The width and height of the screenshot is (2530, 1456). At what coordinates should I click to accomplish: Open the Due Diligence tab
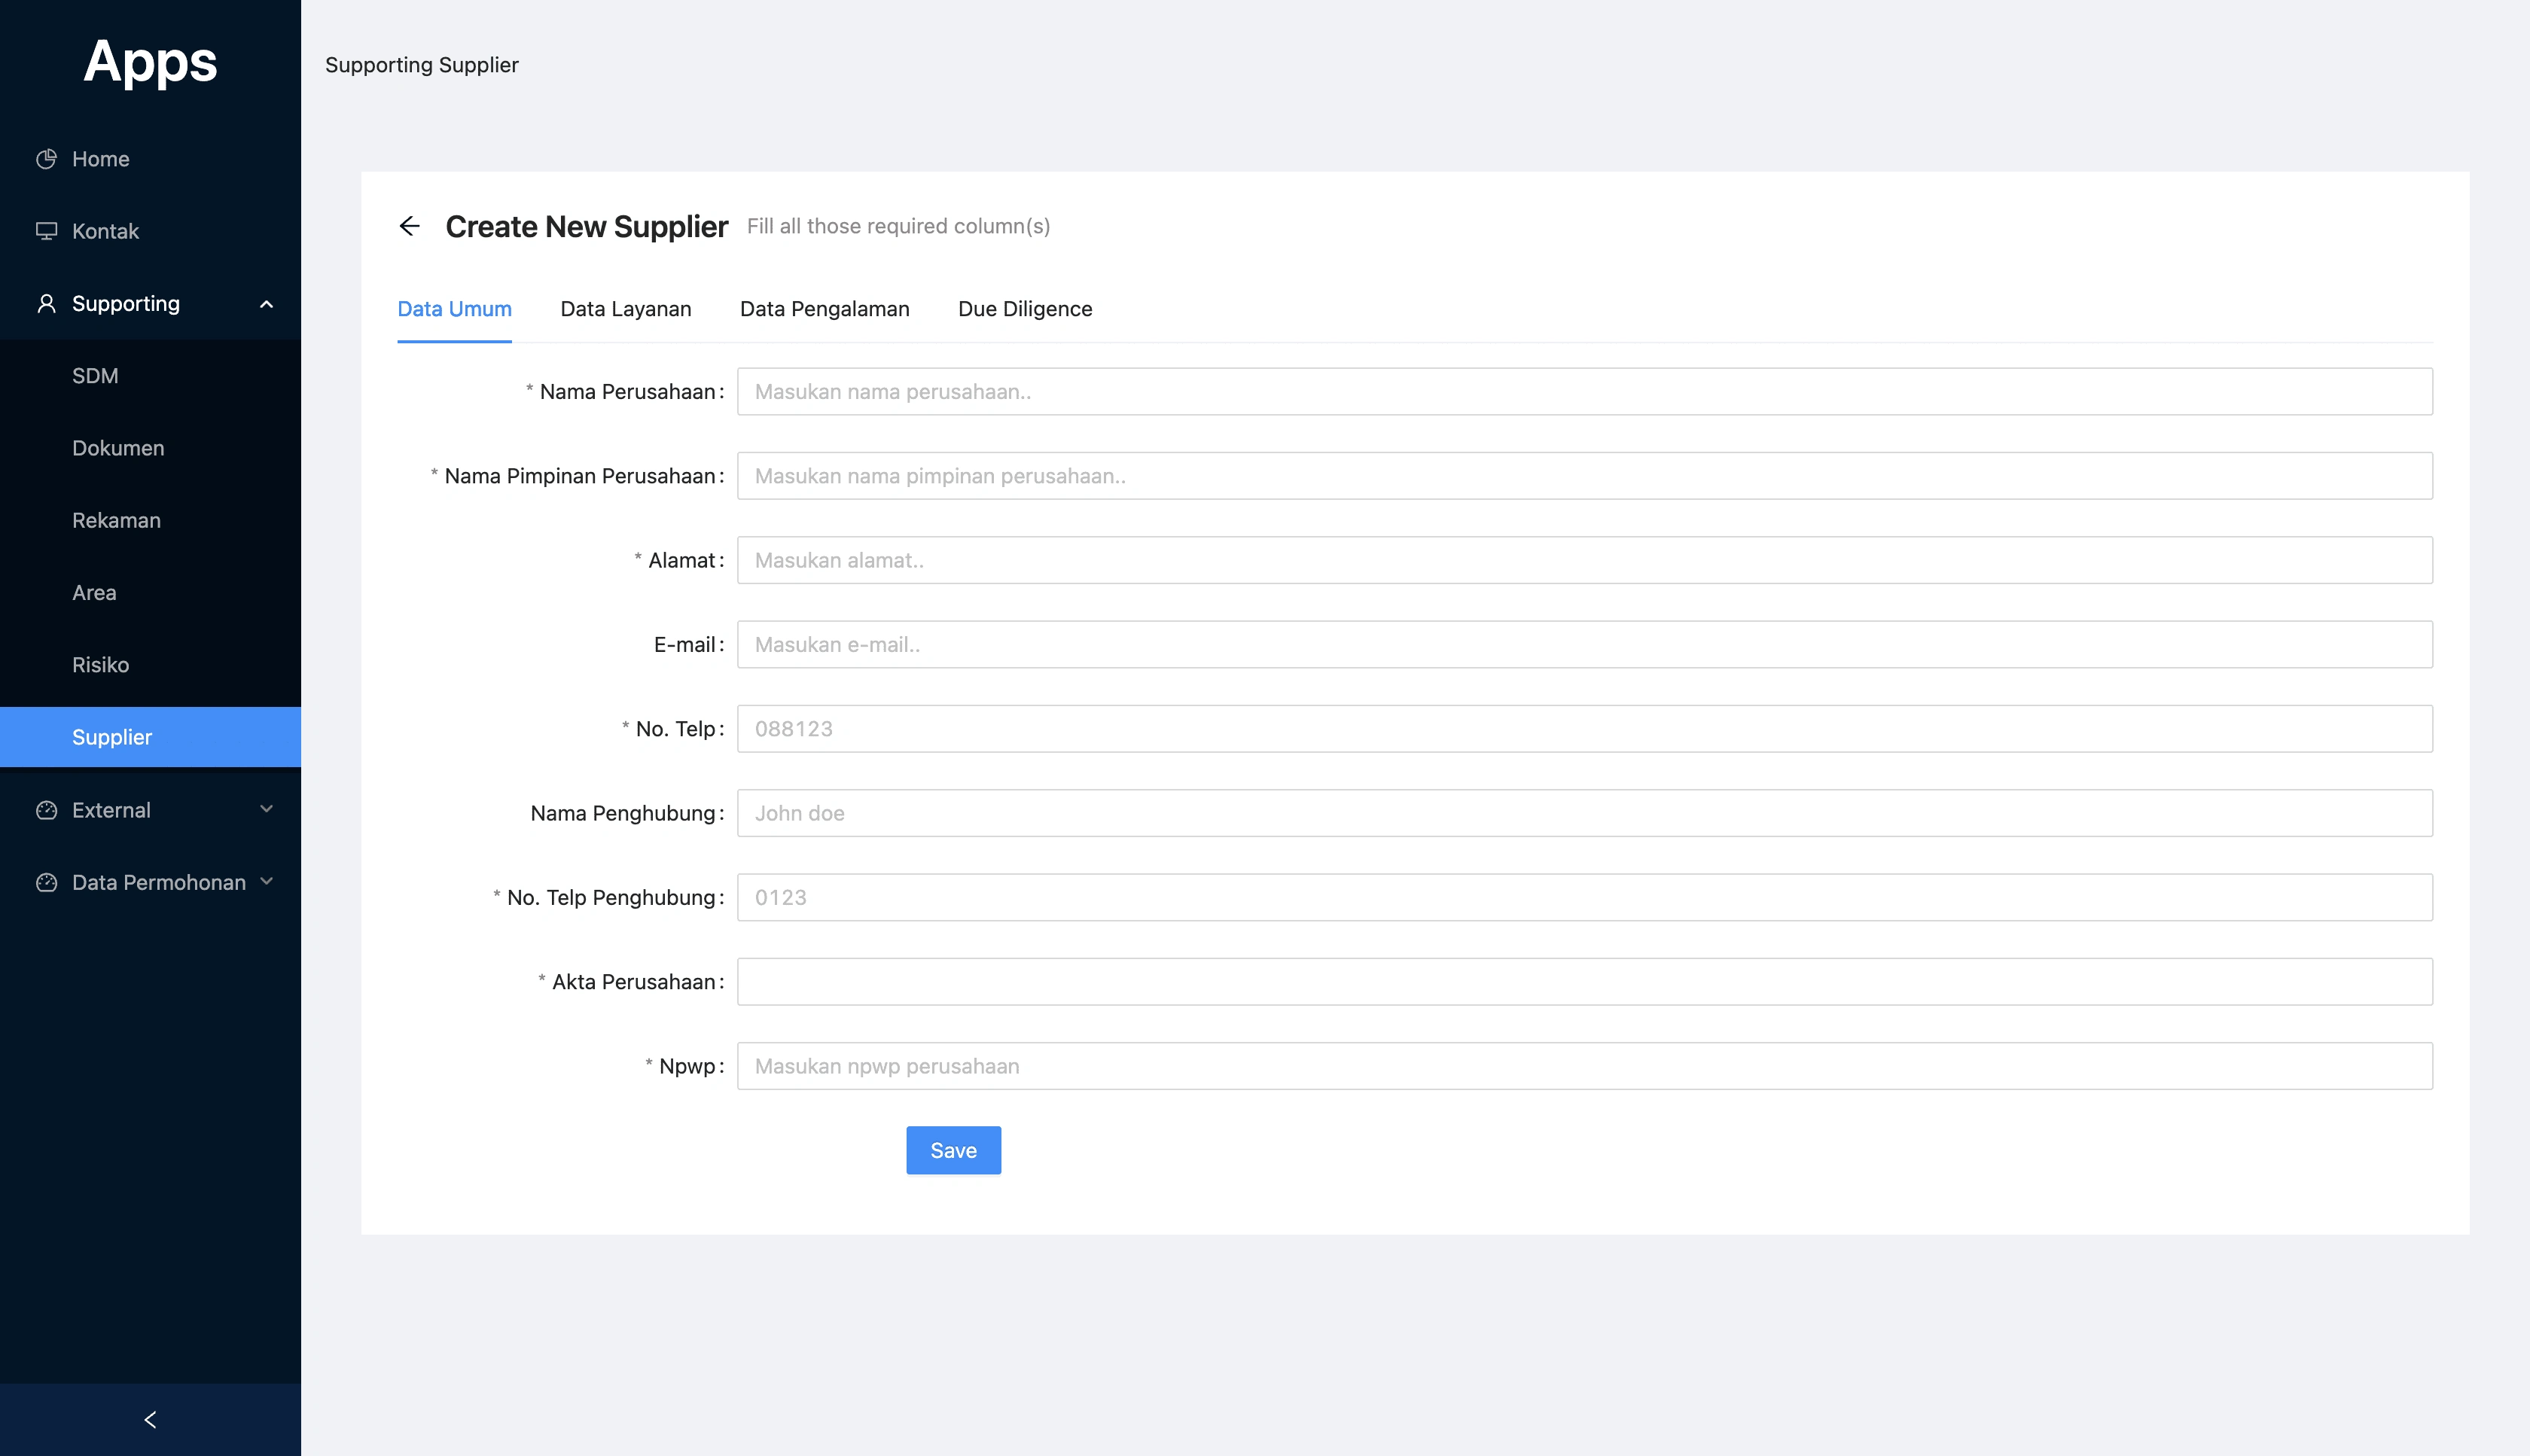[x=1025, y=309]
